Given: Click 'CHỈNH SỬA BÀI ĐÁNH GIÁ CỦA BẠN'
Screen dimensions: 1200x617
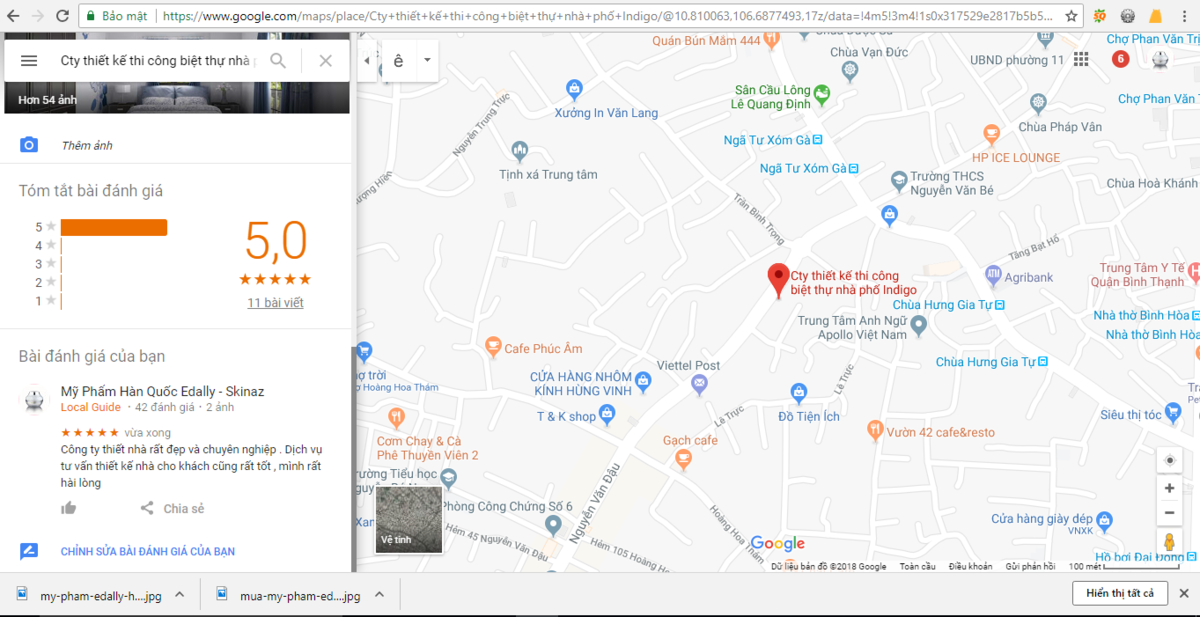Looking at the screenshot, I should click(x=148, y=551).
